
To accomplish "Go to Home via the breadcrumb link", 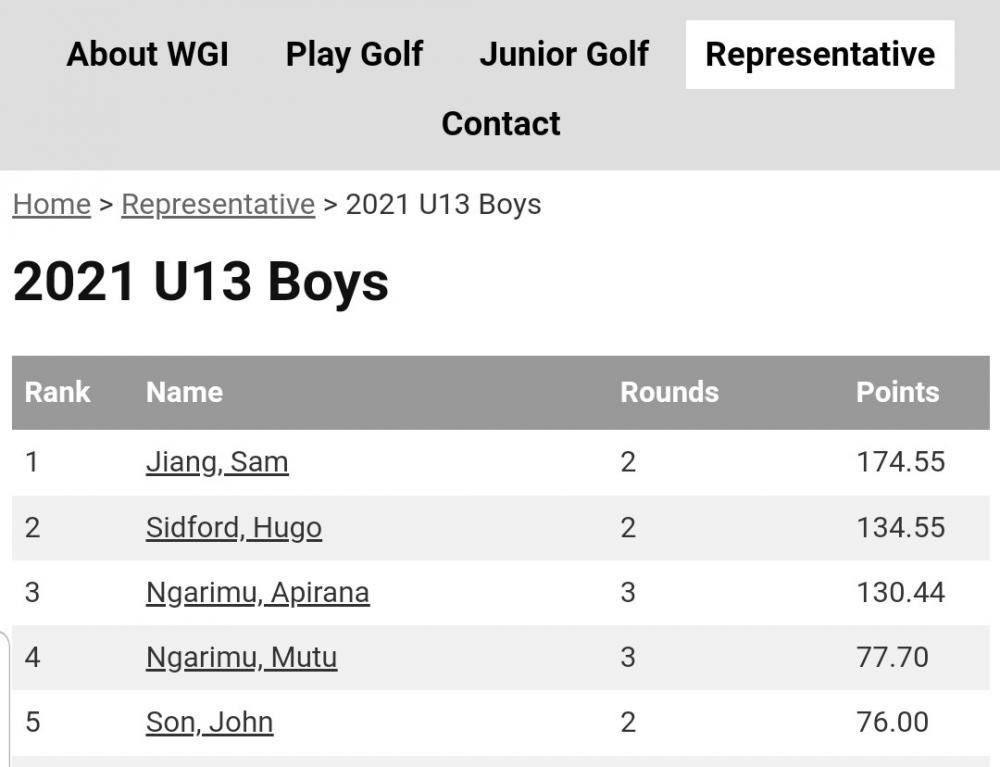I will [50, 204].
